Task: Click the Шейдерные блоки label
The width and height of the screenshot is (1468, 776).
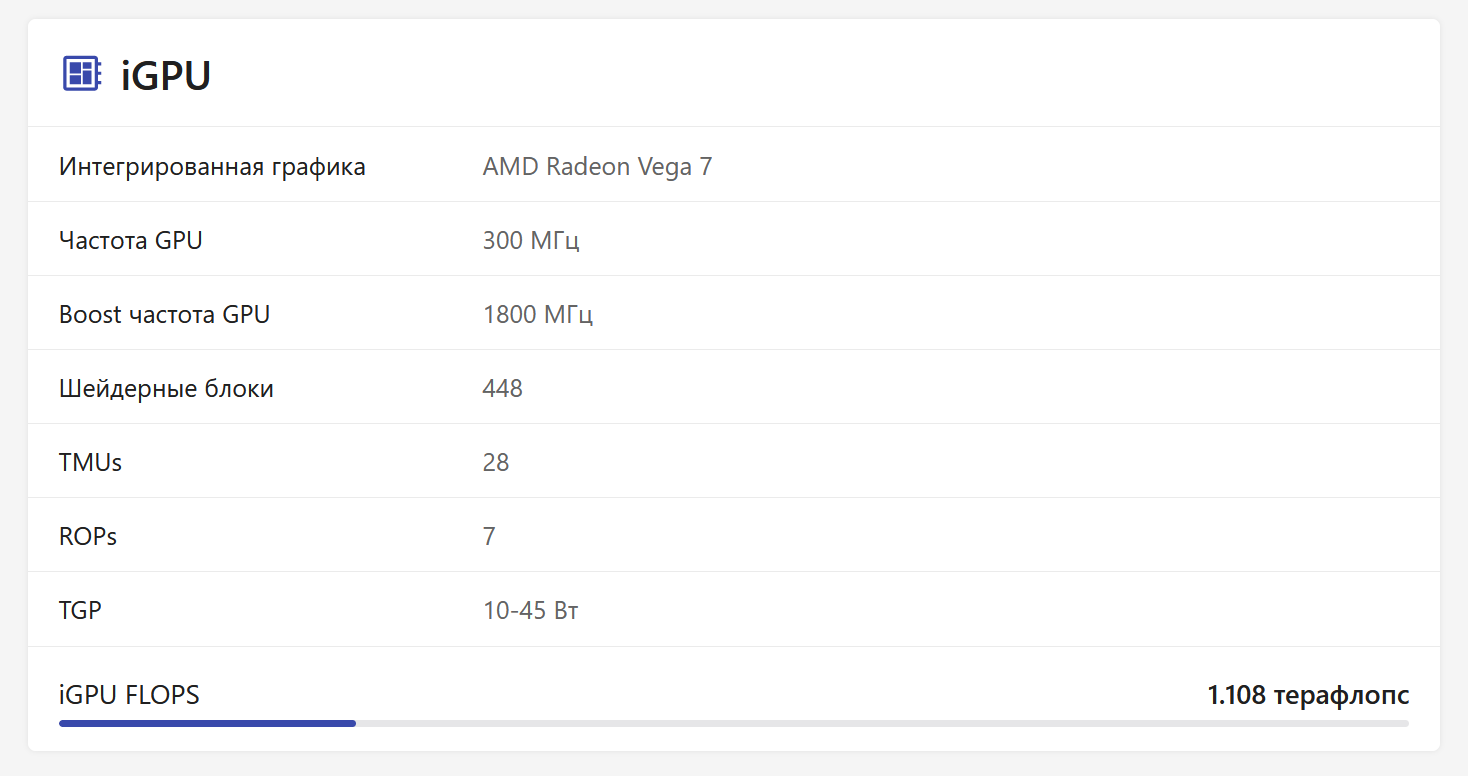Action: click(166, 388)
